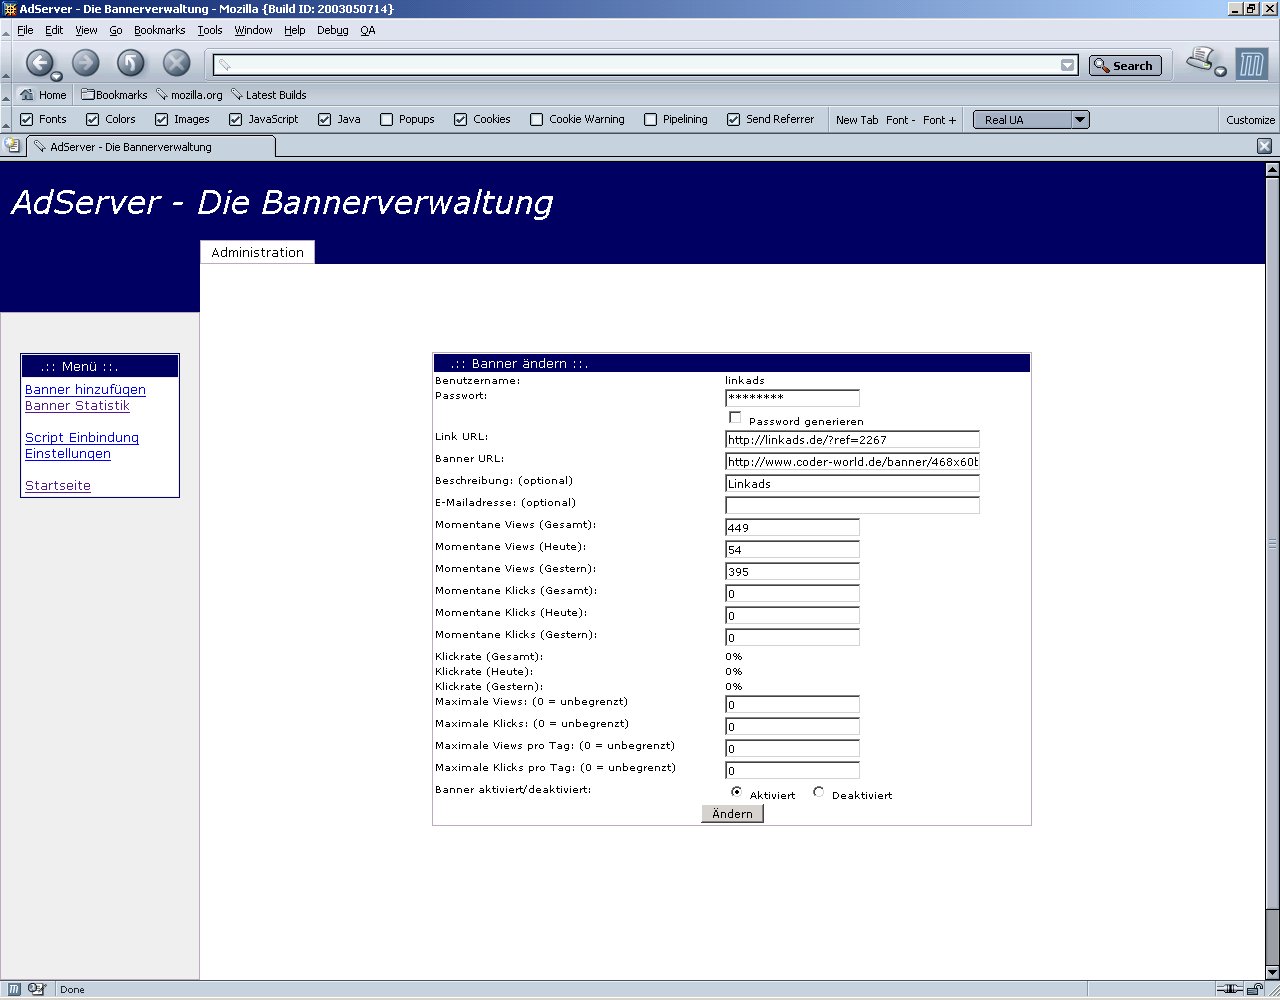Screen dimensions: 1280x1000
Task: Click the Print icon in the toolbar
Action: tap(1200, 60)
